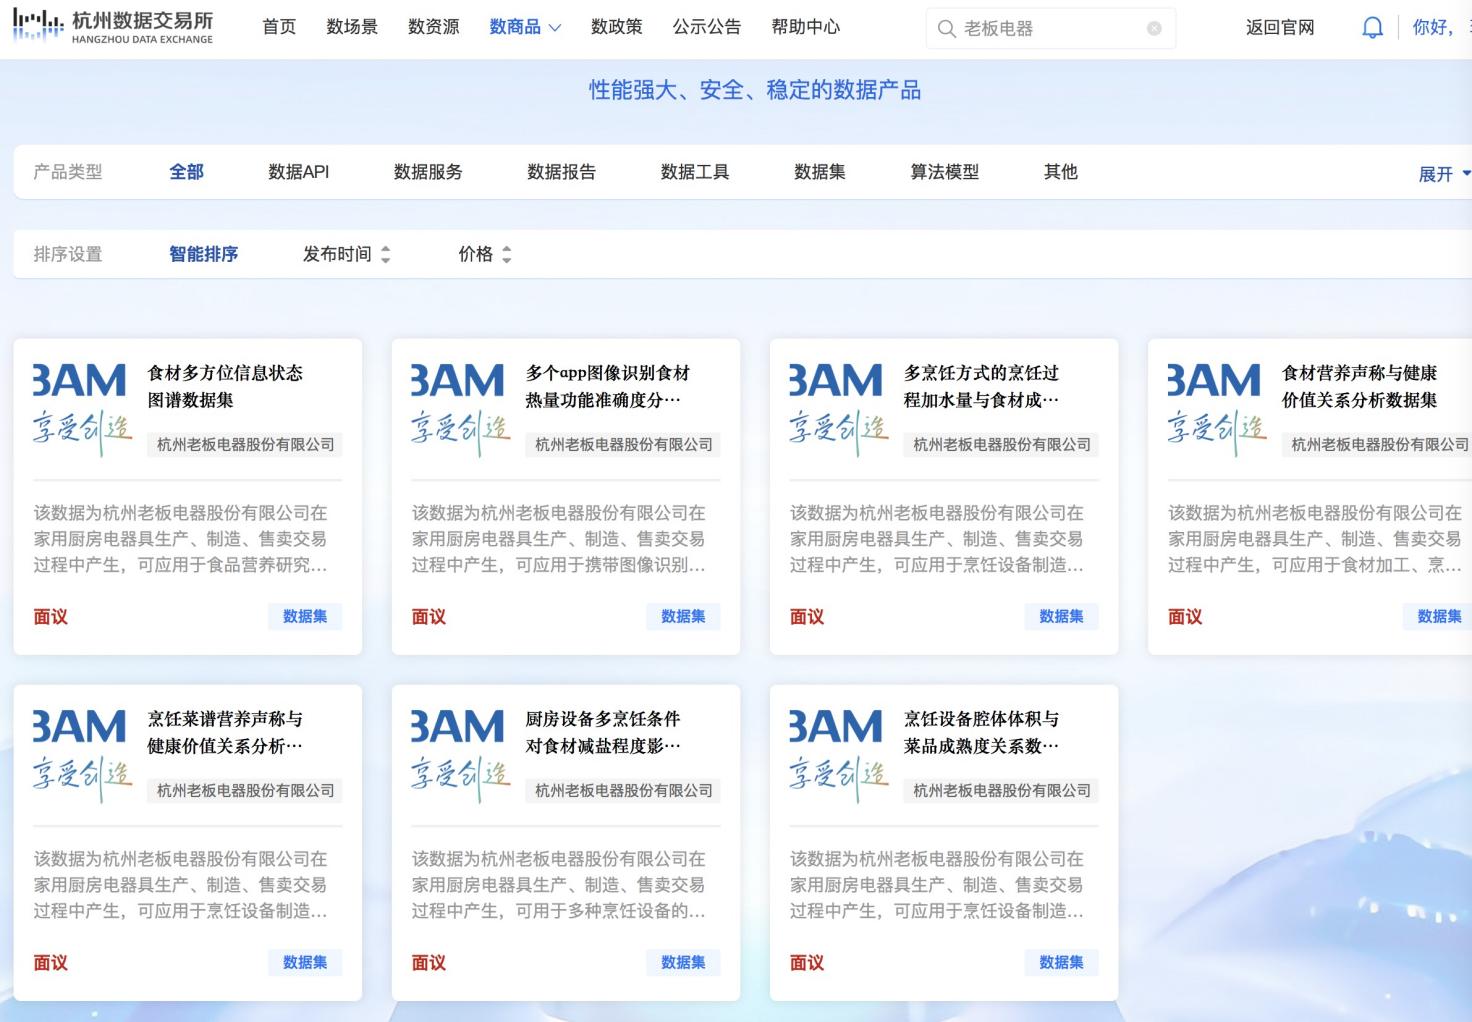Open the 多个app图像识别食材 card title
Viewport: 1472px width, 1022px height.
click(x=608, y=386)
